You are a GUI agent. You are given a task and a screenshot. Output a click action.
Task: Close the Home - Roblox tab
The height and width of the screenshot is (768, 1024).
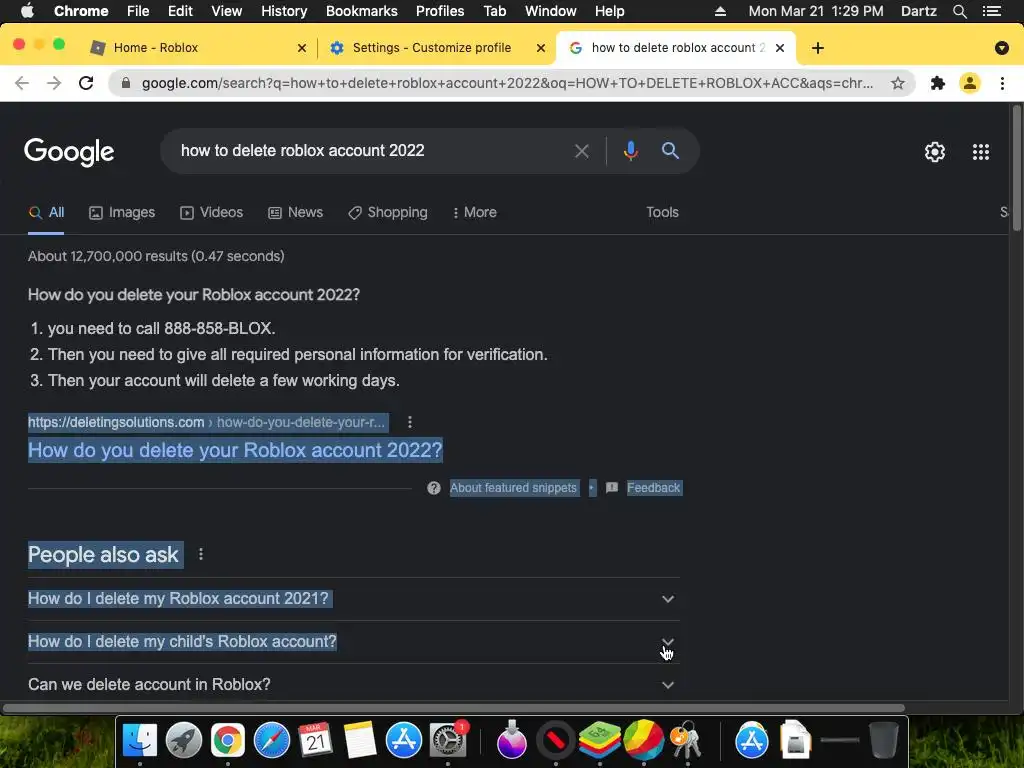tap(302, 48)
